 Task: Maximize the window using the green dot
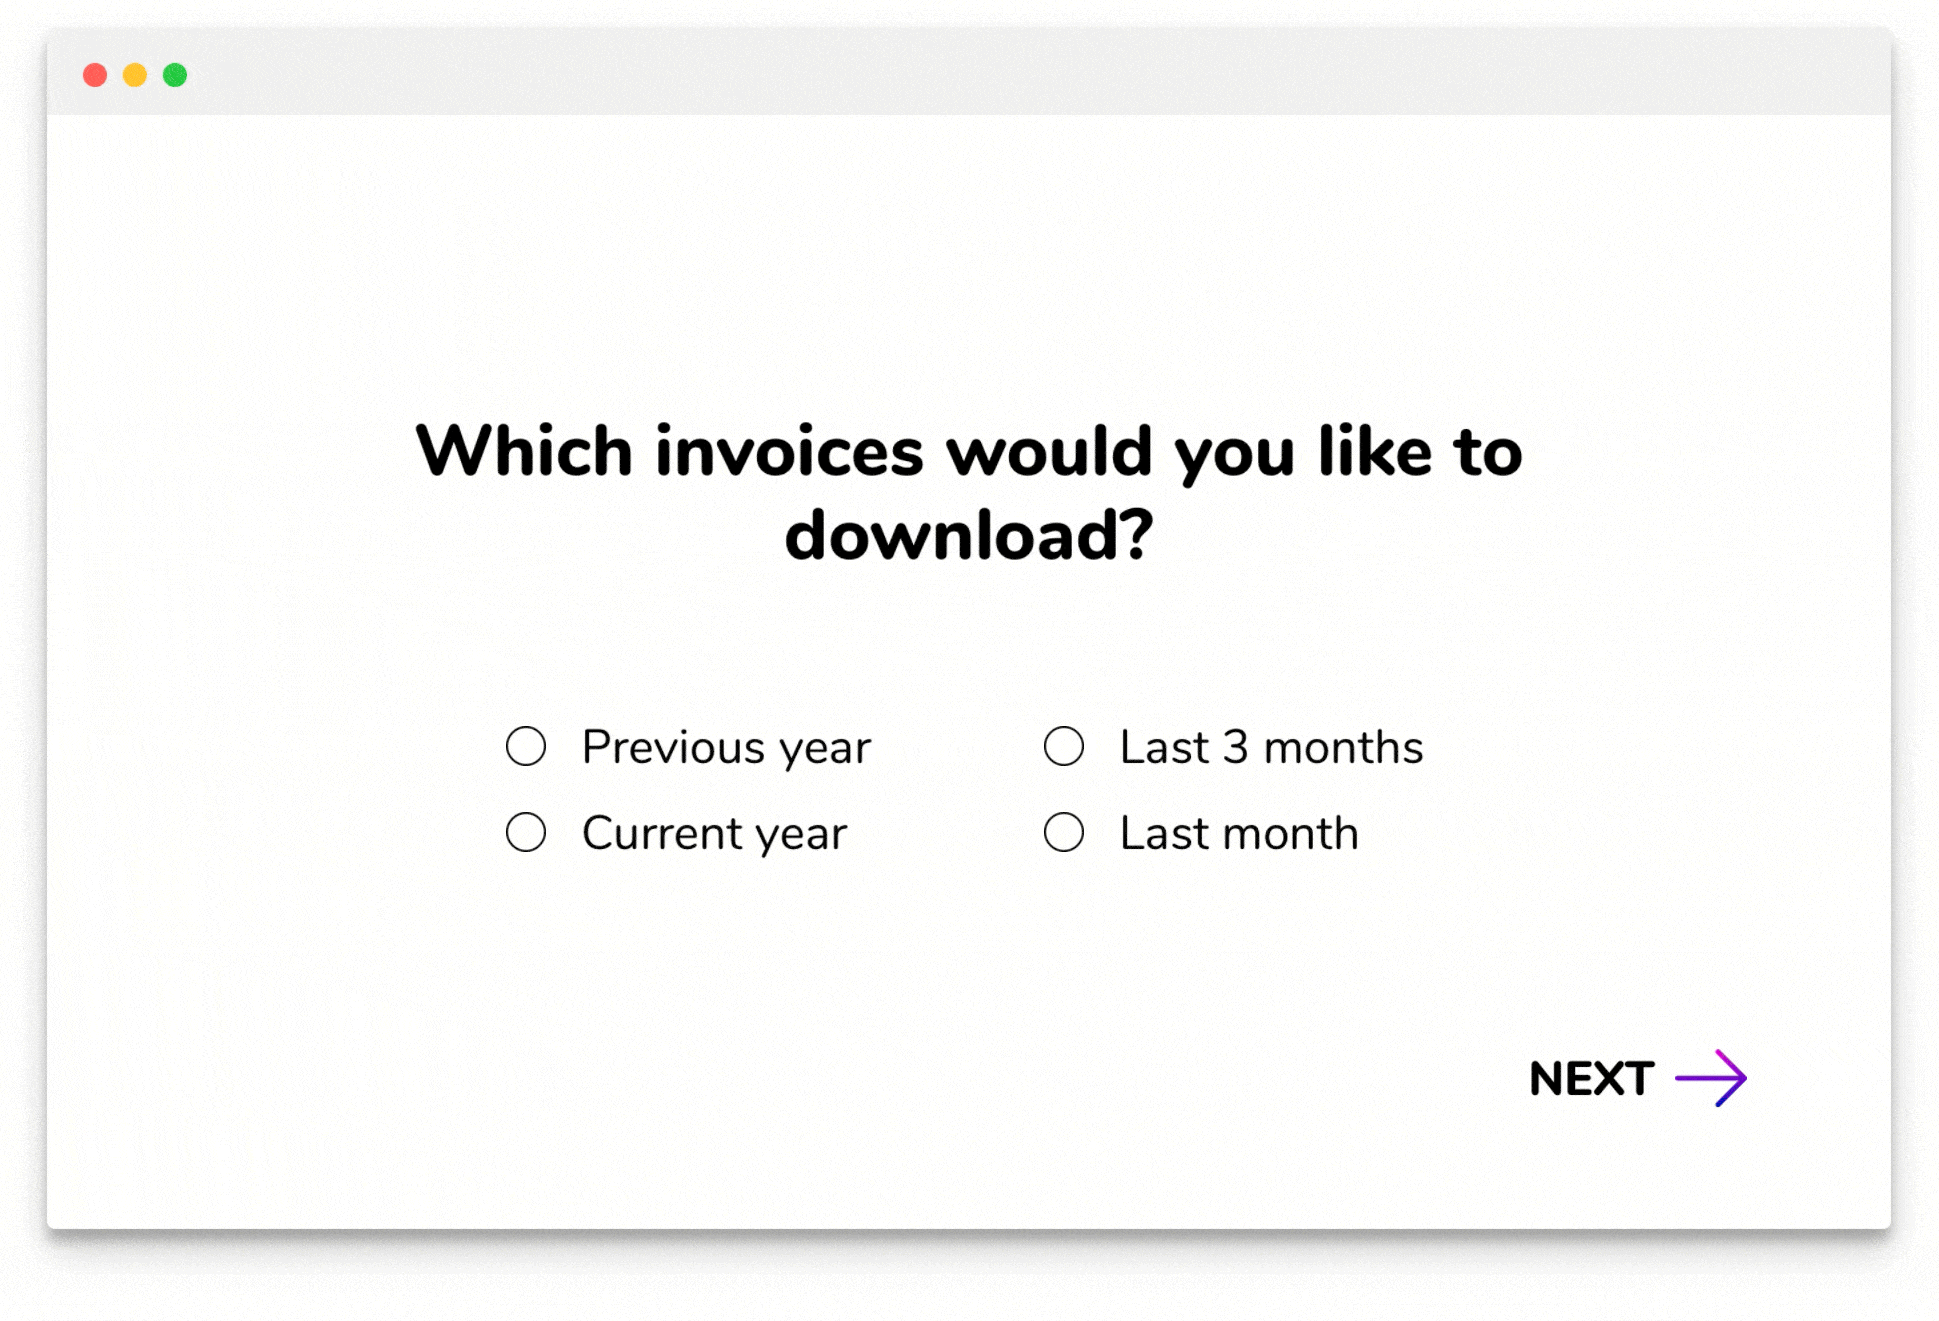(175, 75)
